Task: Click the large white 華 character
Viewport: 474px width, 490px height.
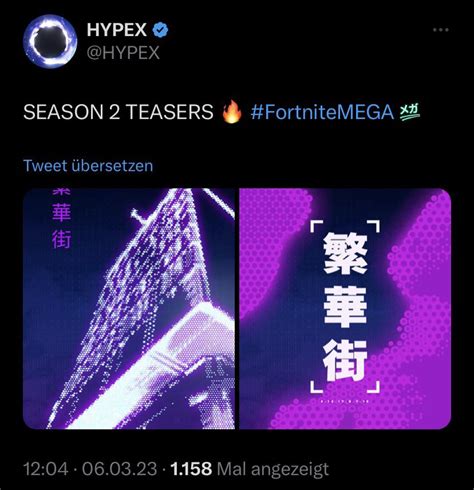Action: pos(345,307)
